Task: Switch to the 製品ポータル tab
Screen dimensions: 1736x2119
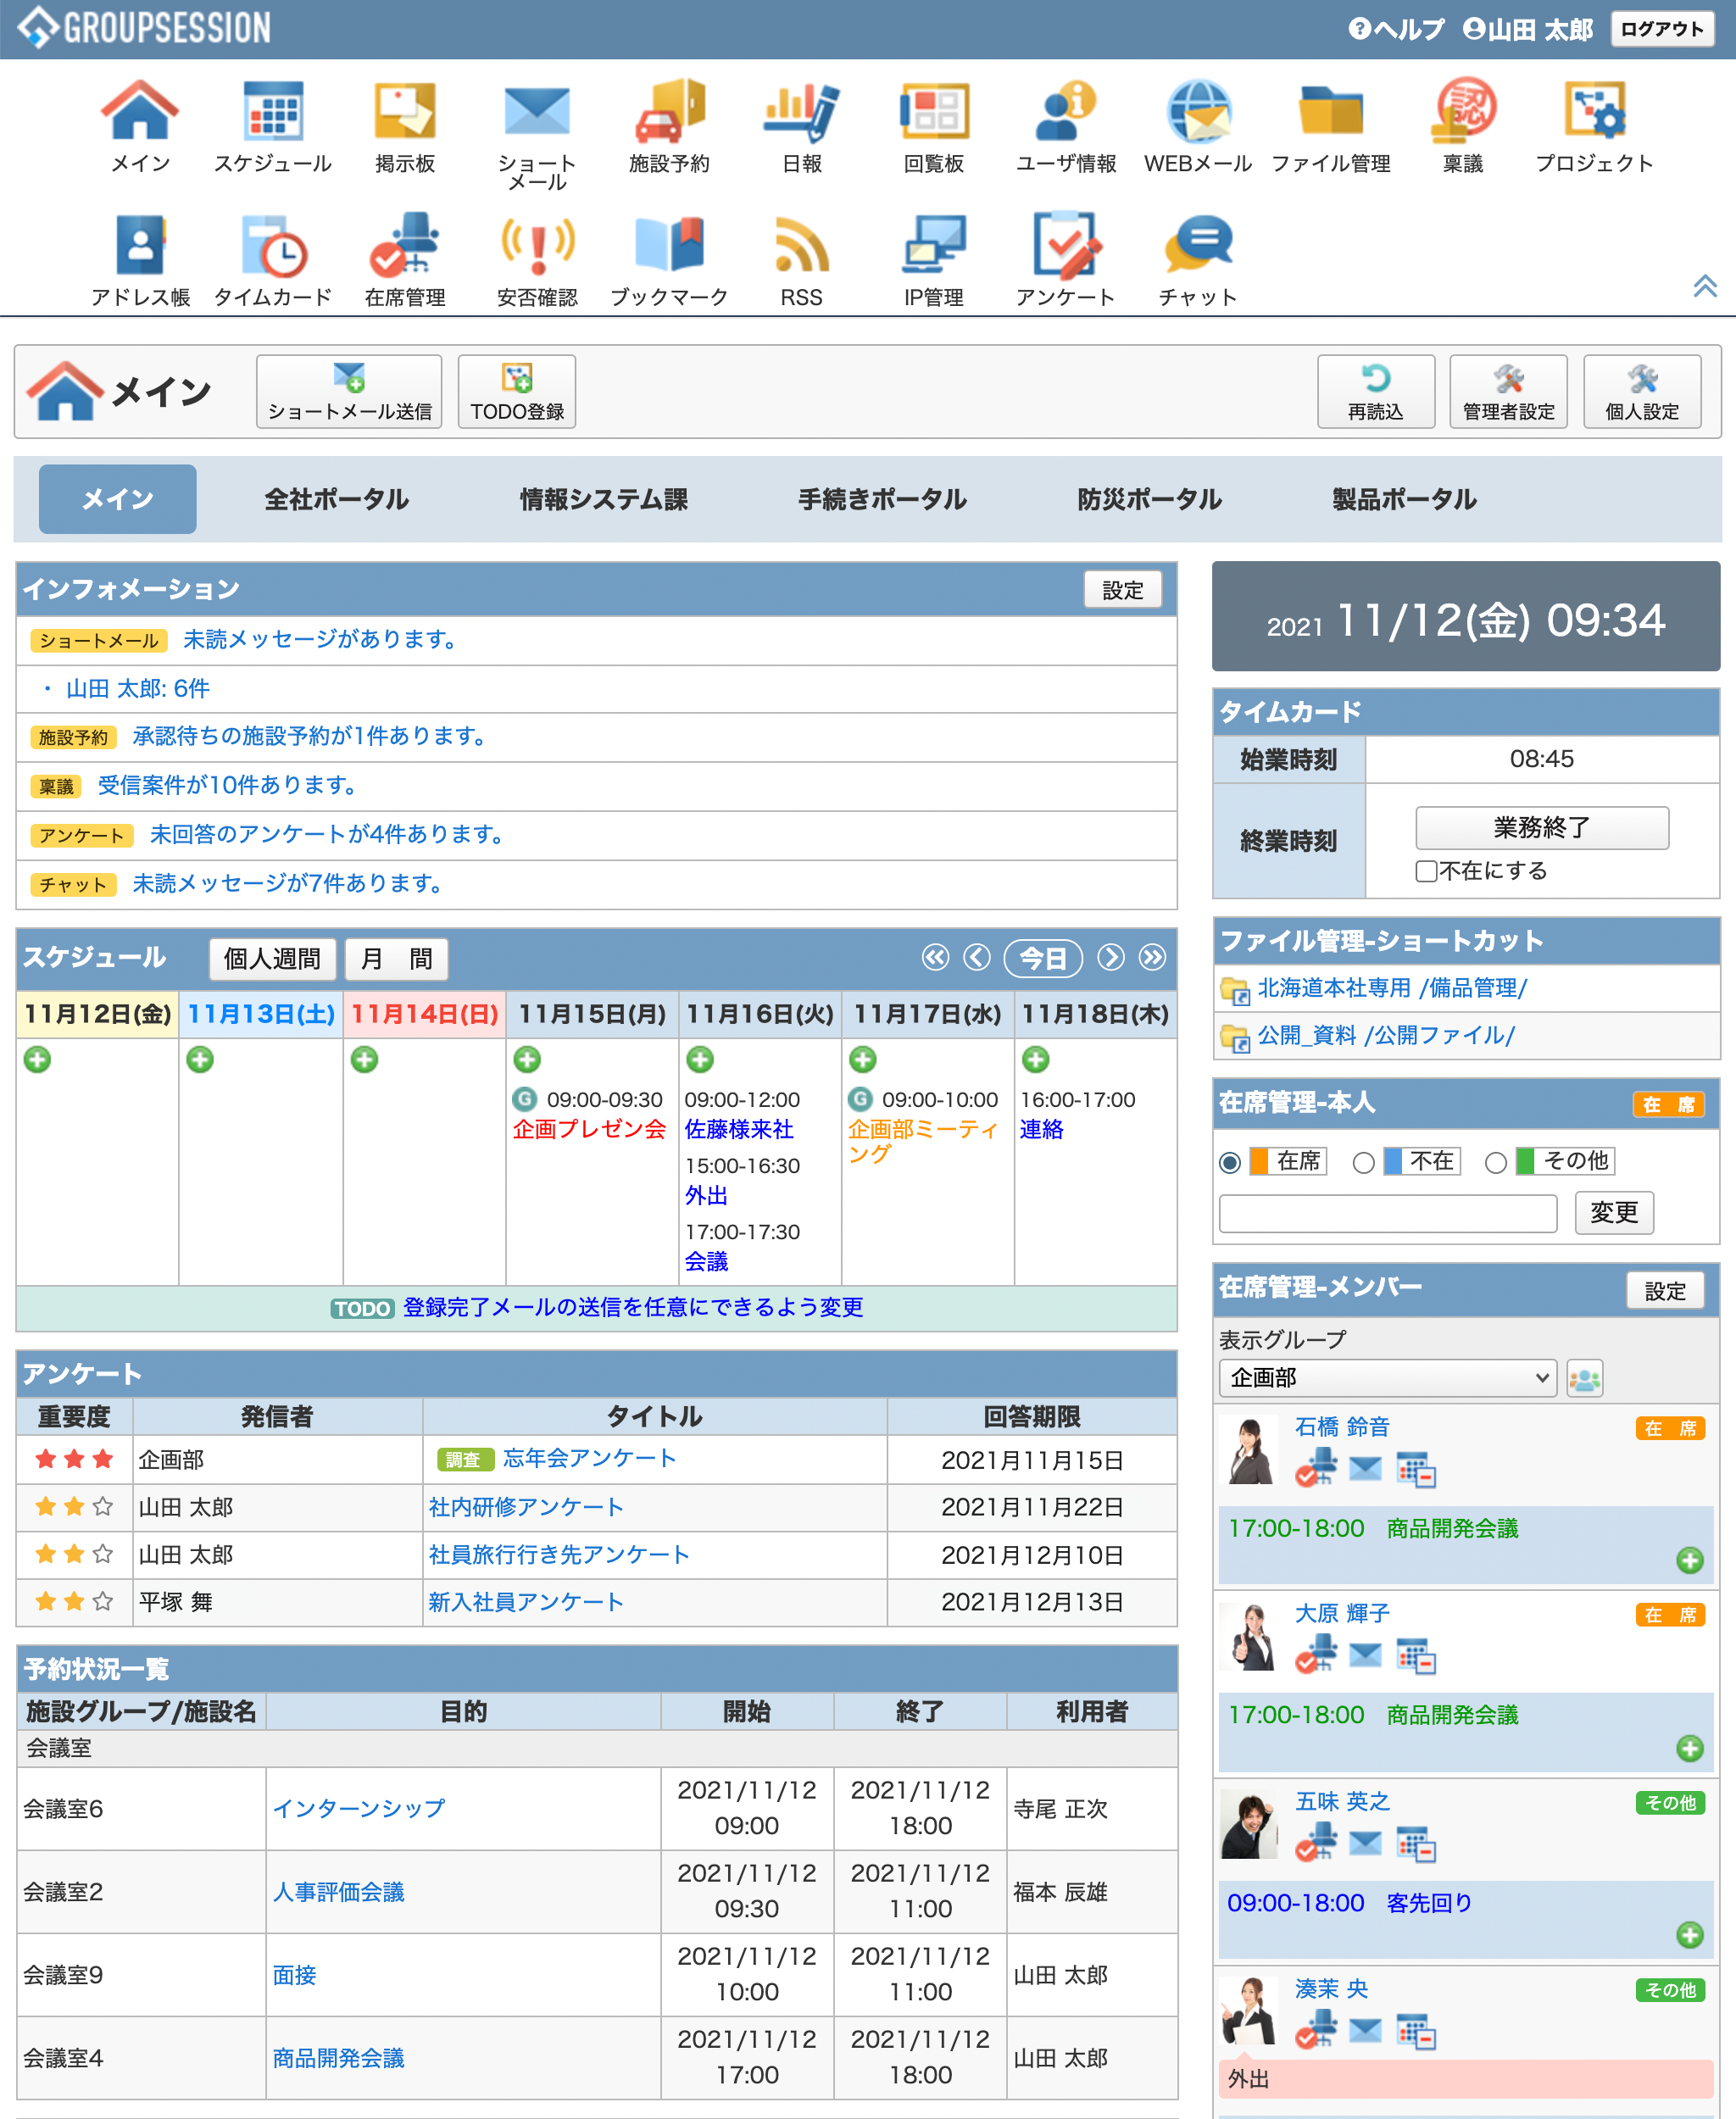Action: (x=1405, y=499)
